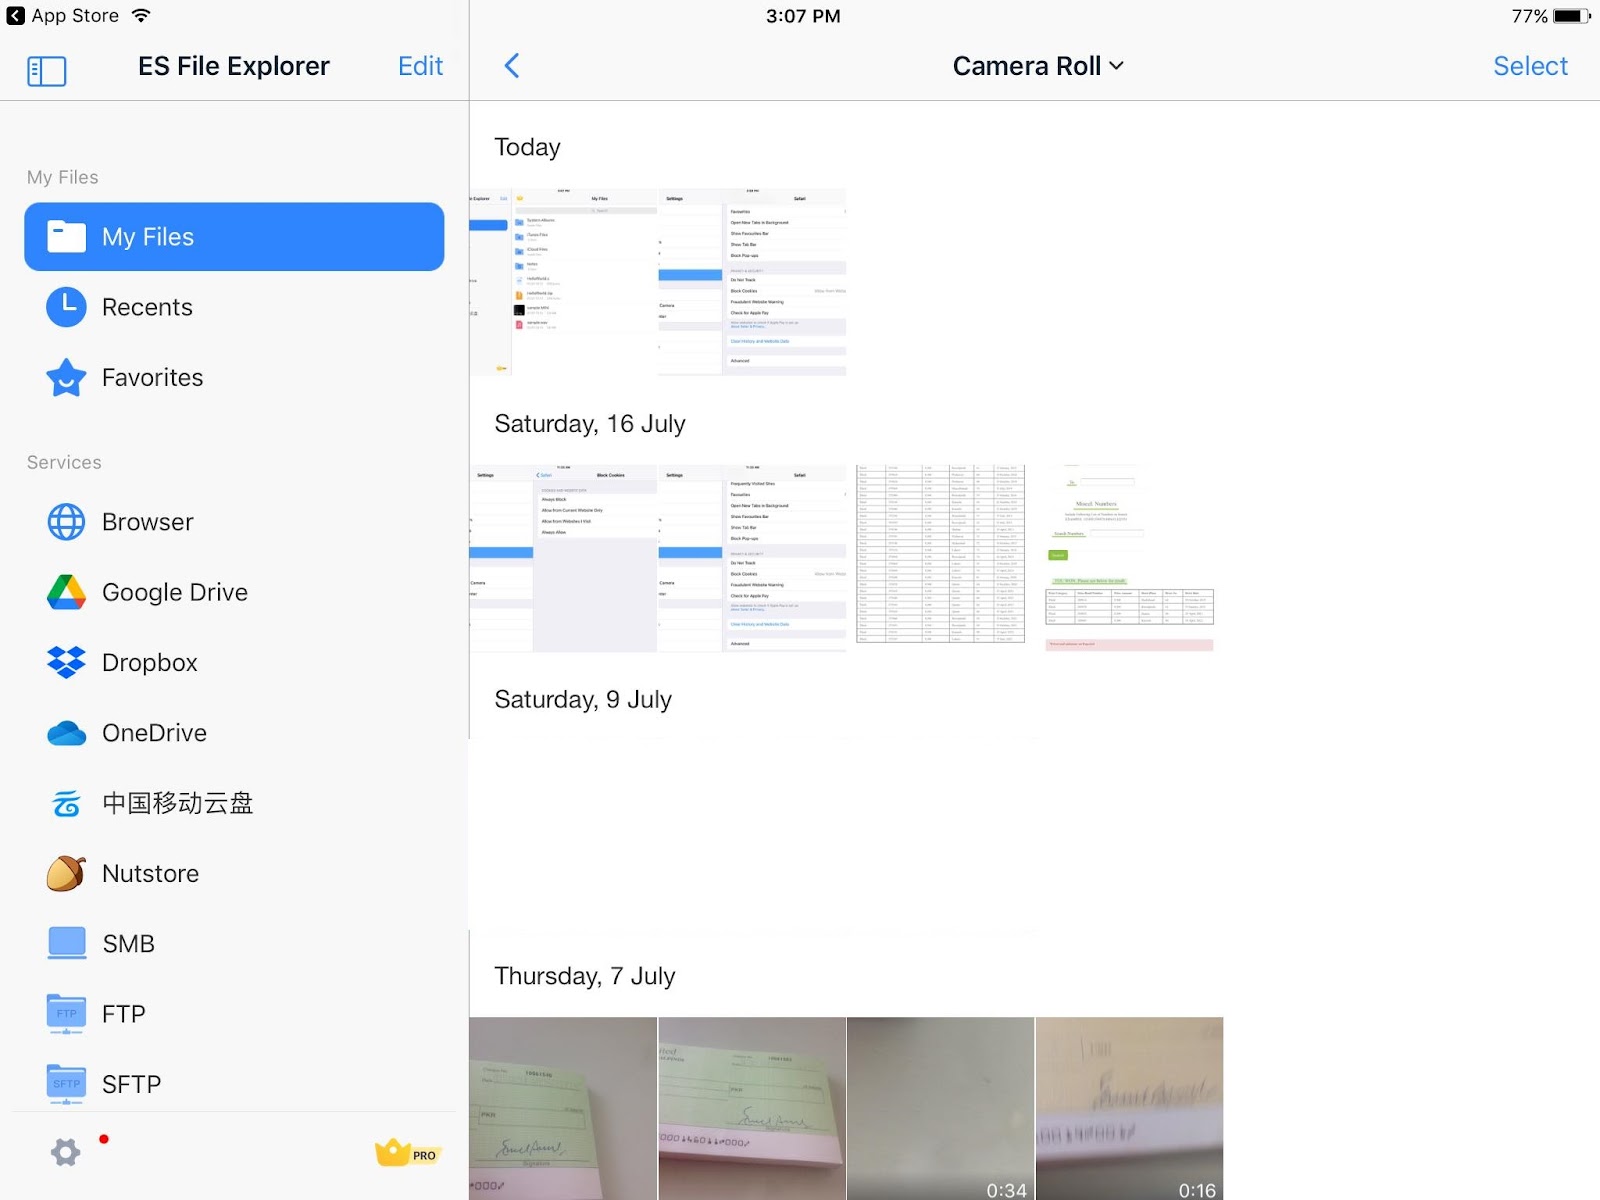This screenshot has height=1200, width=1600.
Task: Click the FTP folder icon
Action: 66,1014
